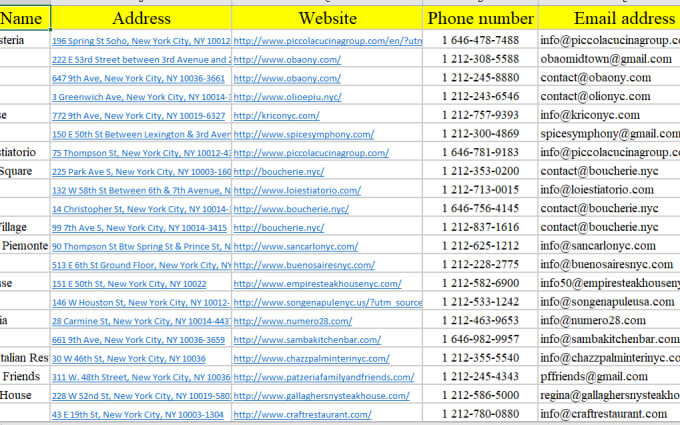Open the 311 W. 48th Street address link
680x425 pixels.
(x=141, y=377)
